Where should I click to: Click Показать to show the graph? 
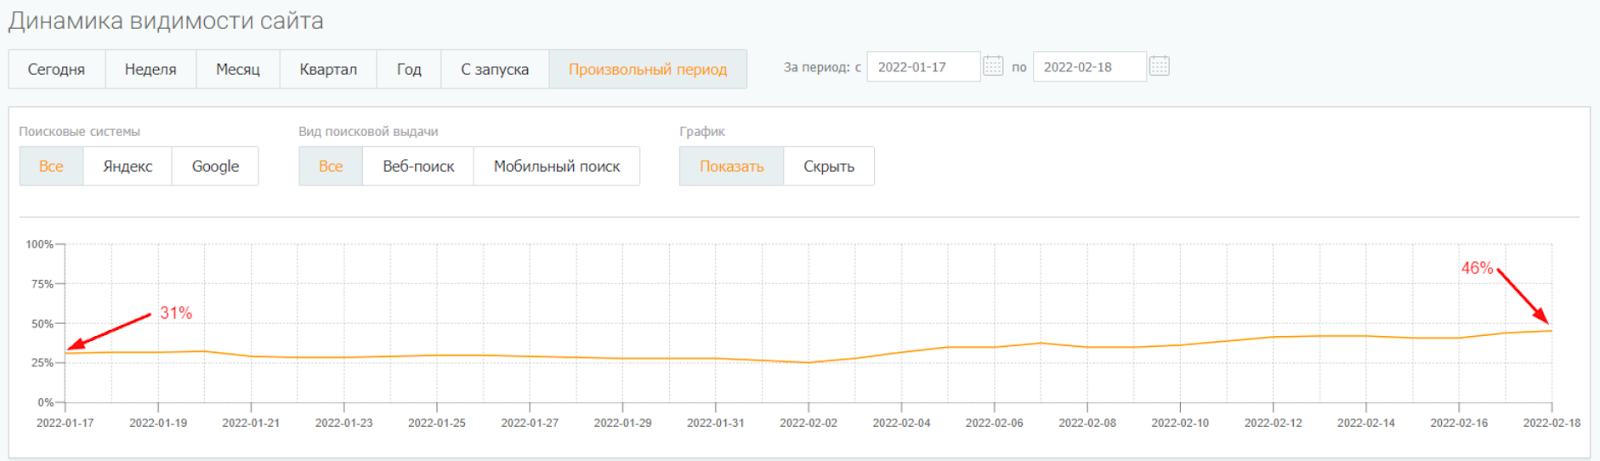coord(732,166)
